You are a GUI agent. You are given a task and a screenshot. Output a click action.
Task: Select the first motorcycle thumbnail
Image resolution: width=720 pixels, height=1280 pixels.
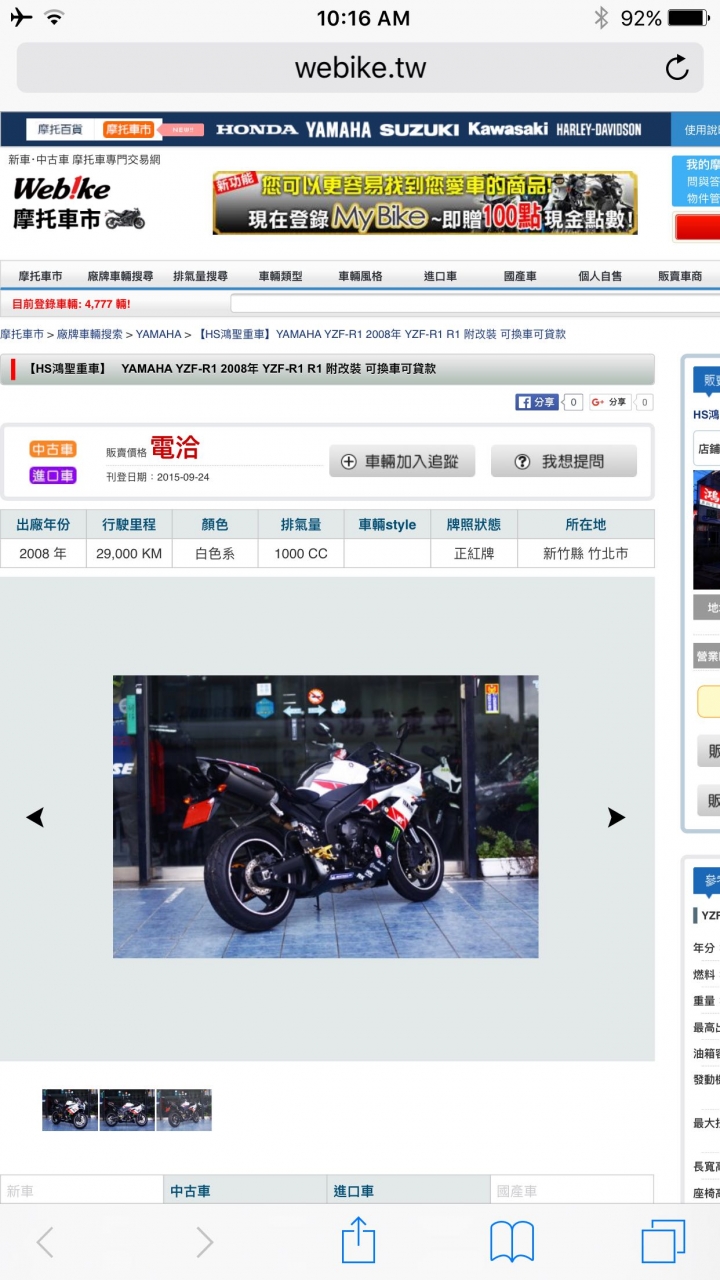coord(70,1110)
